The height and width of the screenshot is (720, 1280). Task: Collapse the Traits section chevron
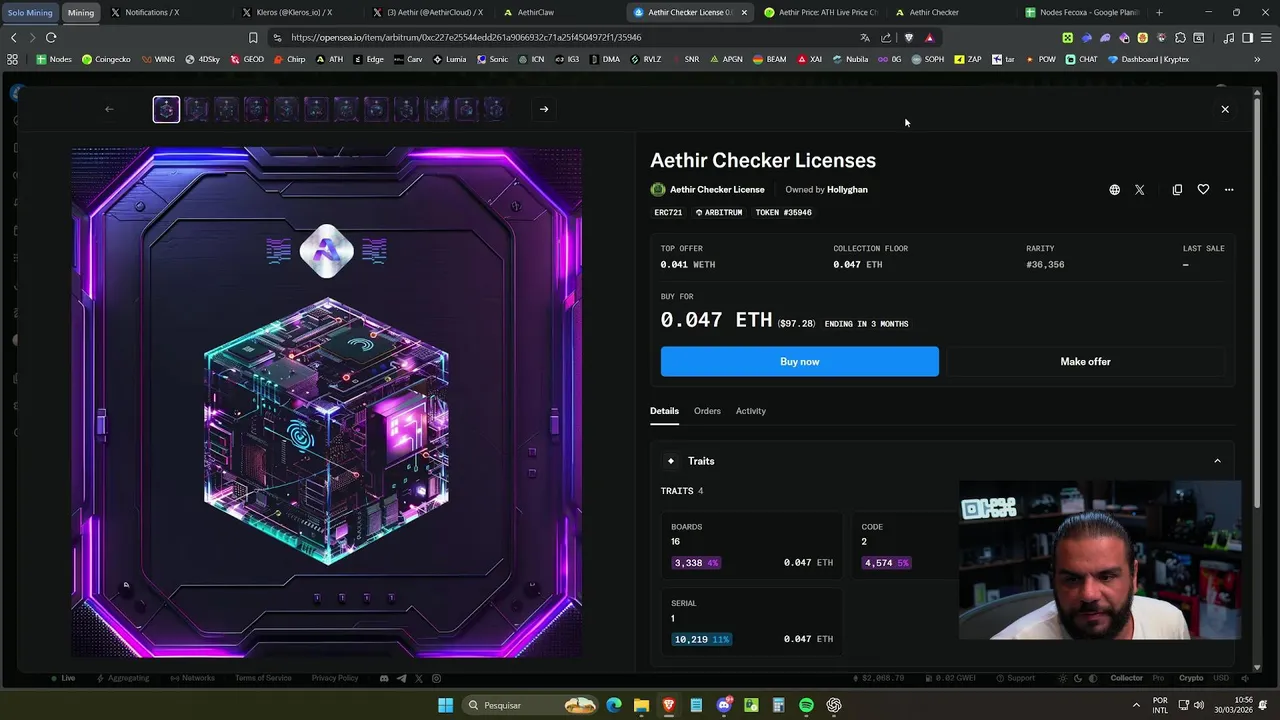tap(1217, 461)
